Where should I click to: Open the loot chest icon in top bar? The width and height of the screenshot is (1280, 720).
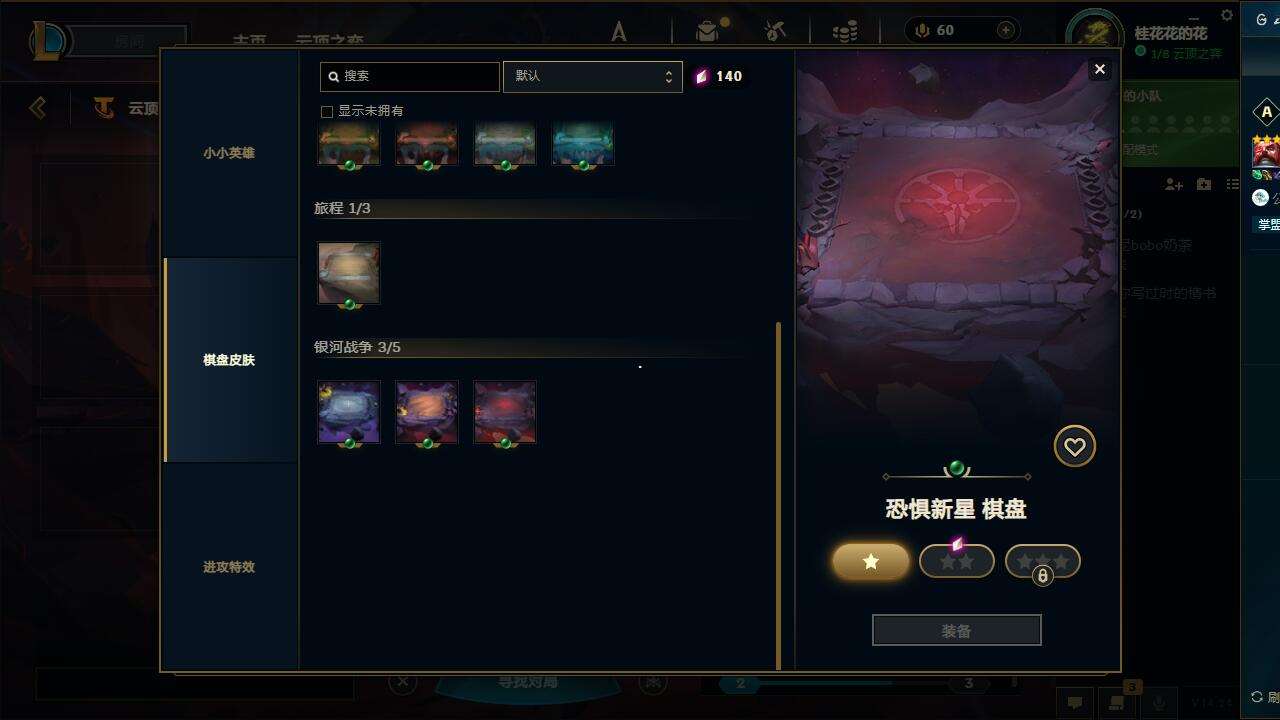(707, 32)
